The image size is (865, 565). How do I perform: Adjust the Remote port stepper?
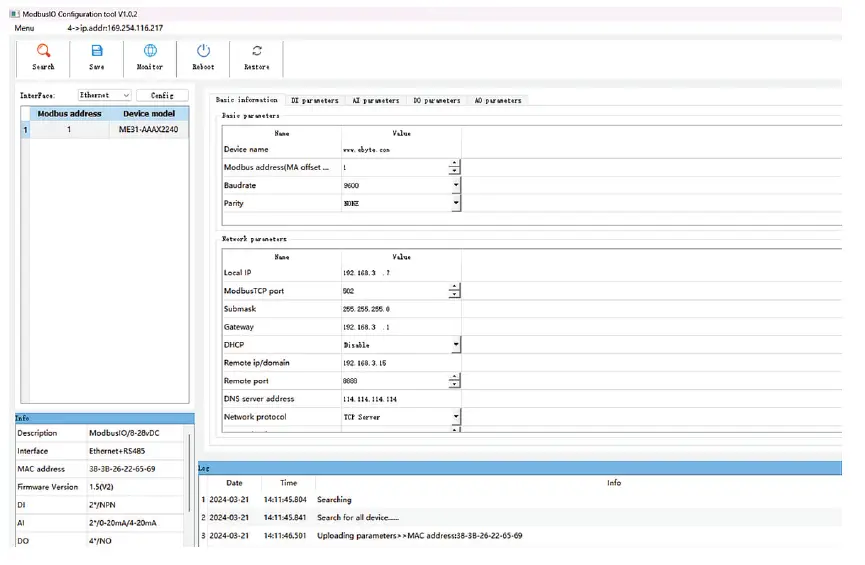pos(454,381)
